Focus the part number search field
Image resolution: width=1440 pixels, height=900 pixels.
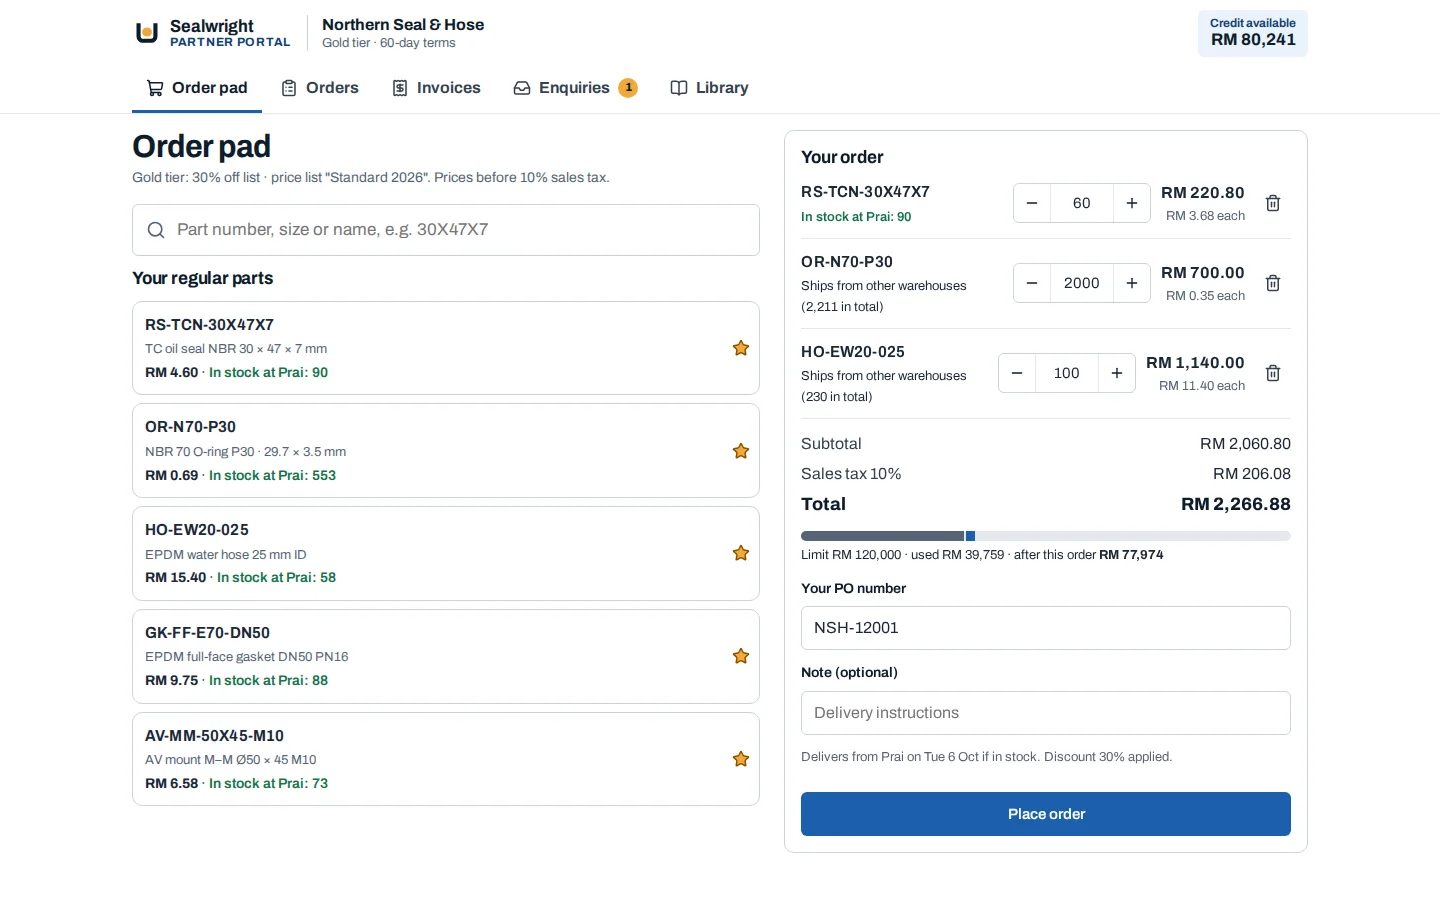[x=446, y=230]
